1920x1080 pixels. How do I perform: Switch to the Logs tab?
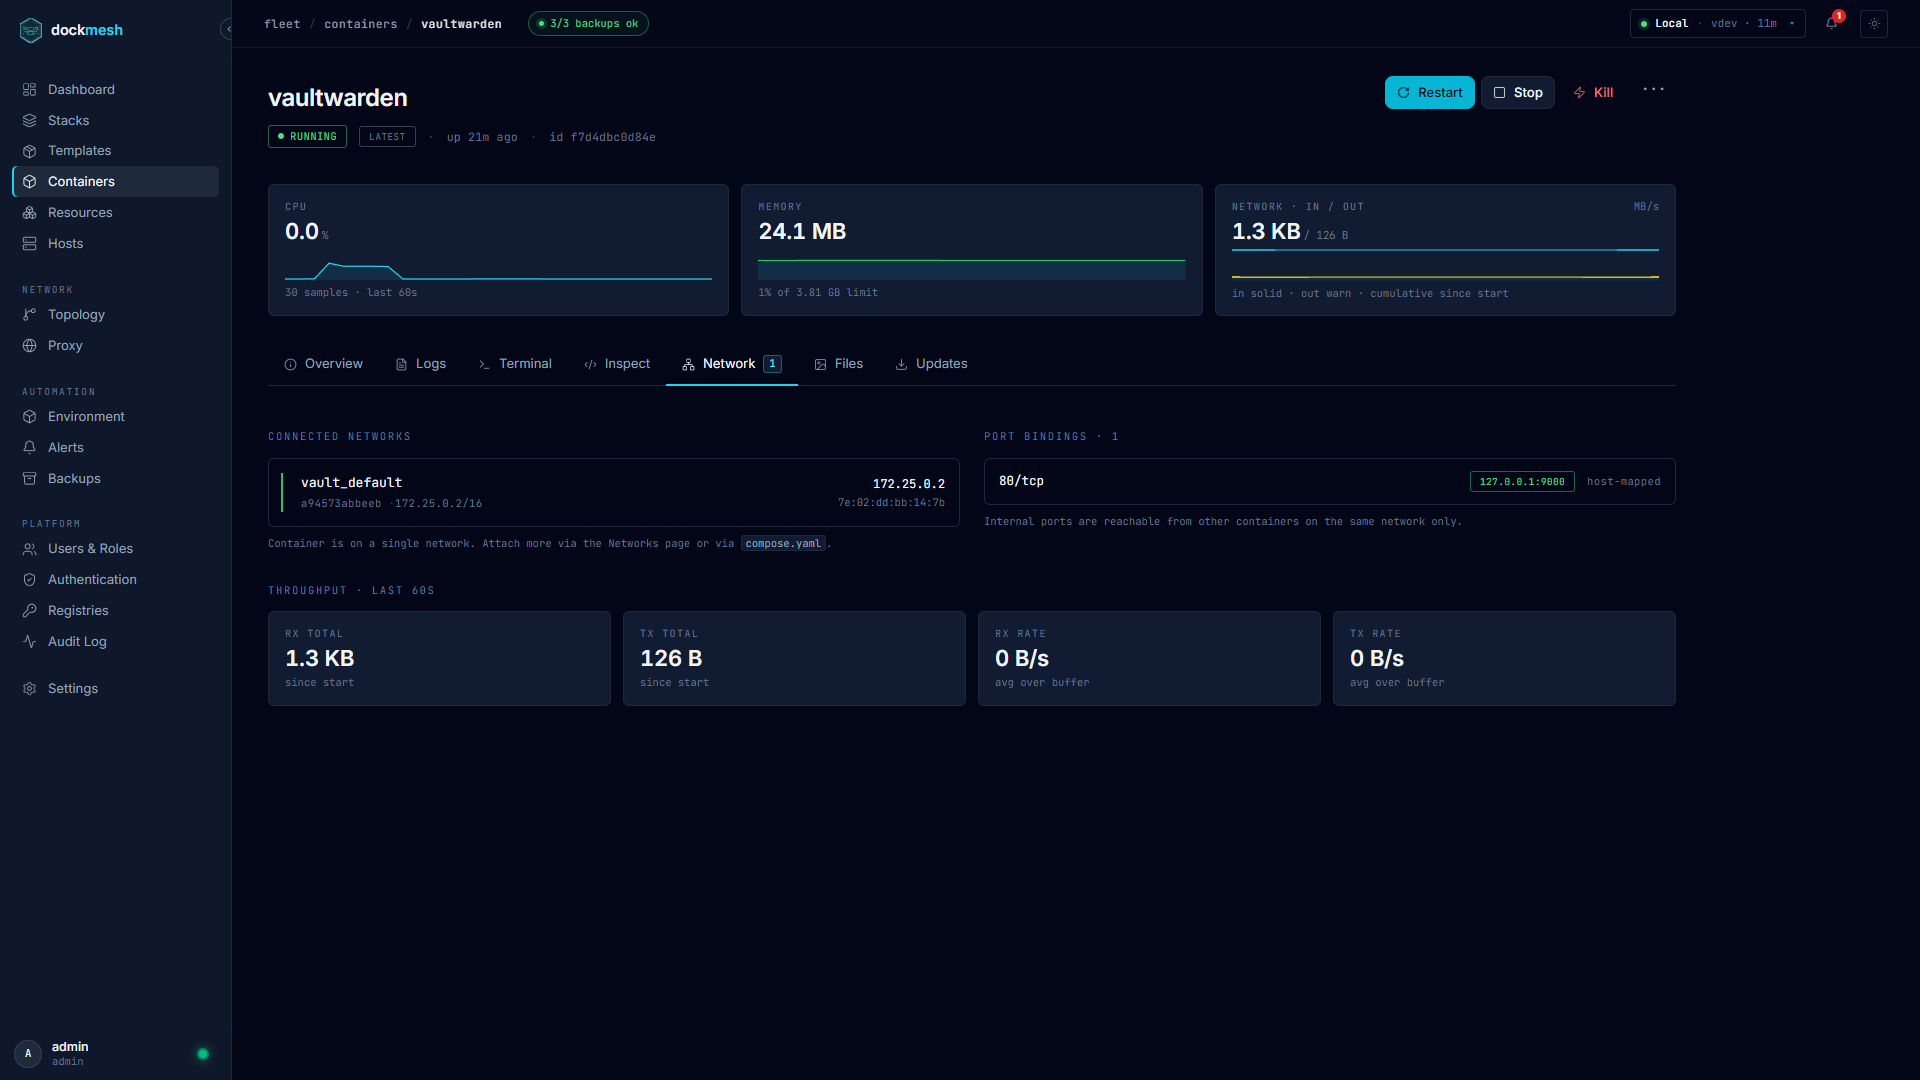pos(421,364)
